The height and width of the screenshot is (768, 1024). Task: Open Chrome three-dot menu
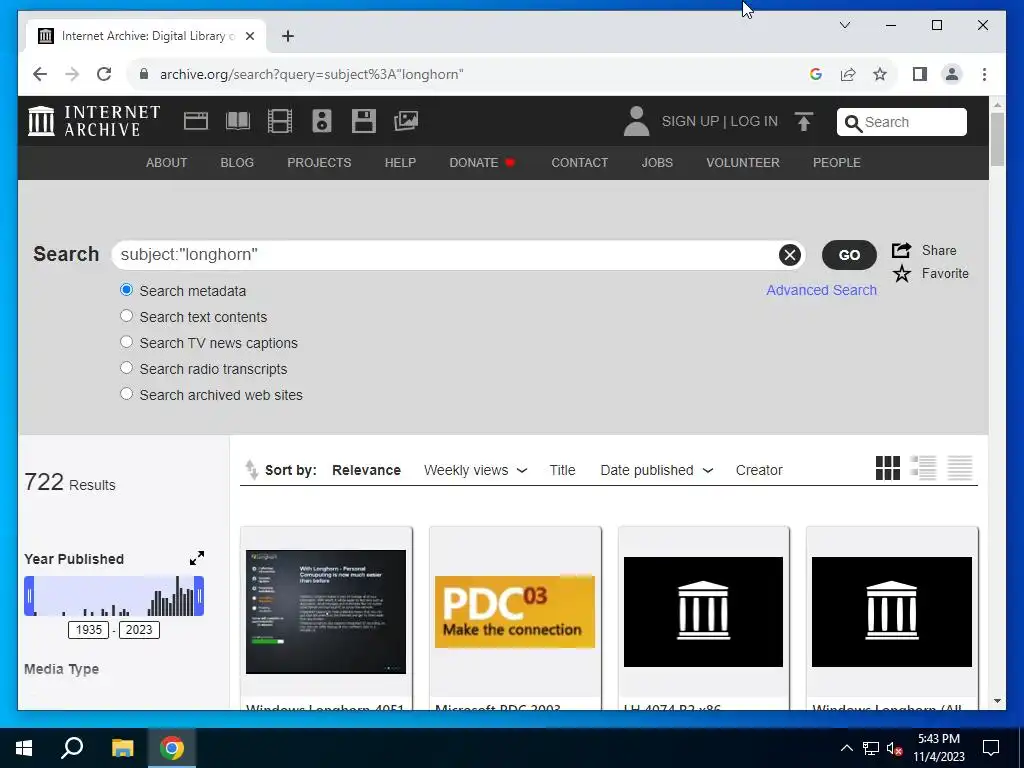(984, 74)
